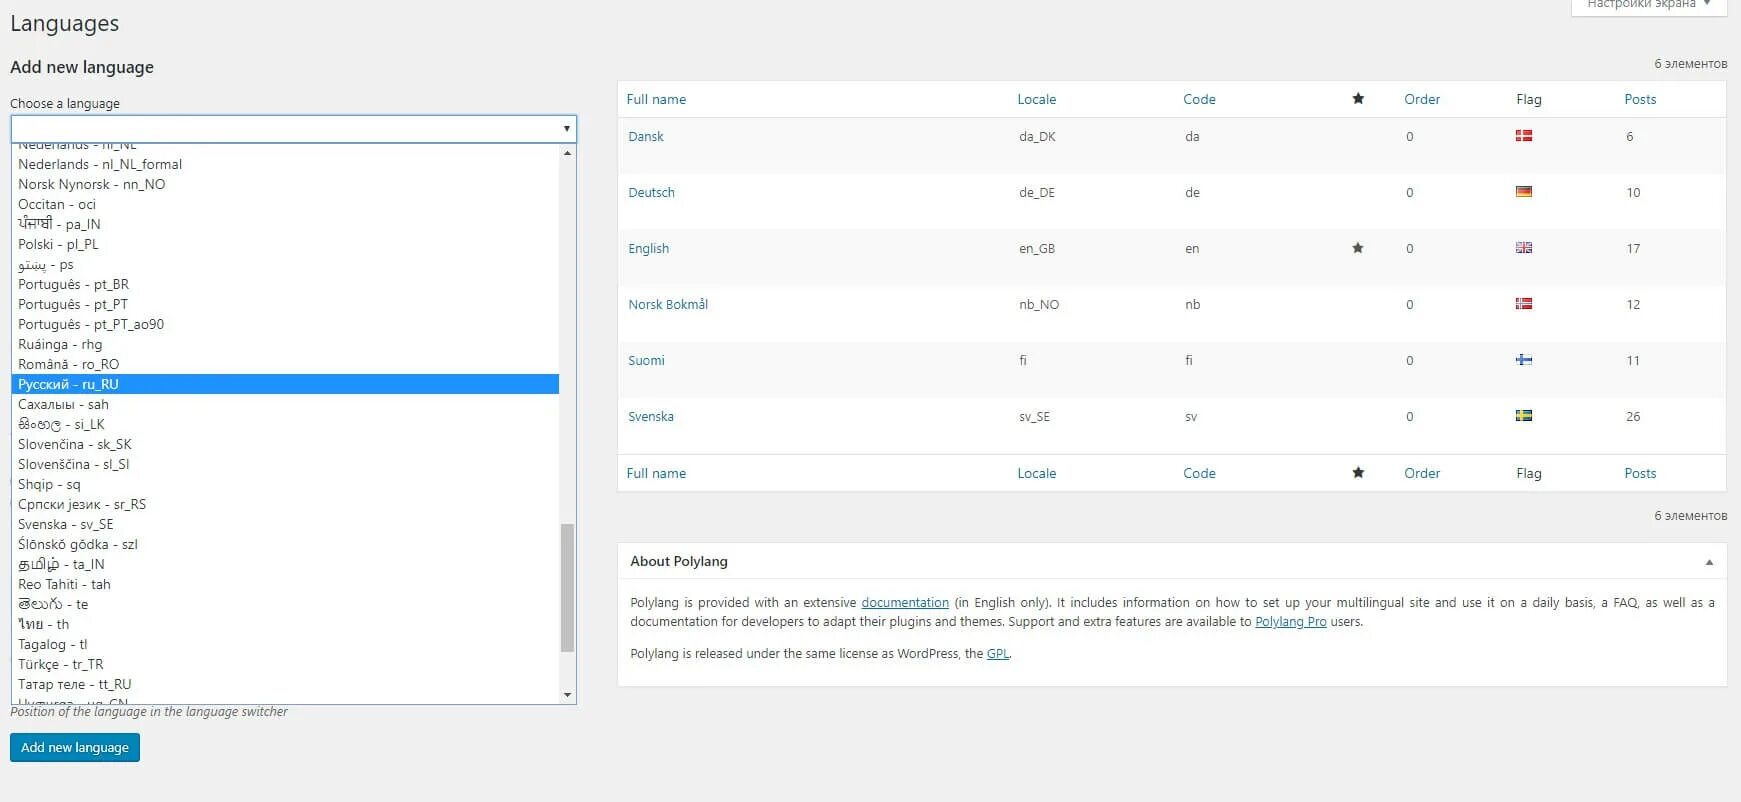Select Português - pt_PT_ao90 option
The image size is (1741, 802).
(x=285, y=324)
